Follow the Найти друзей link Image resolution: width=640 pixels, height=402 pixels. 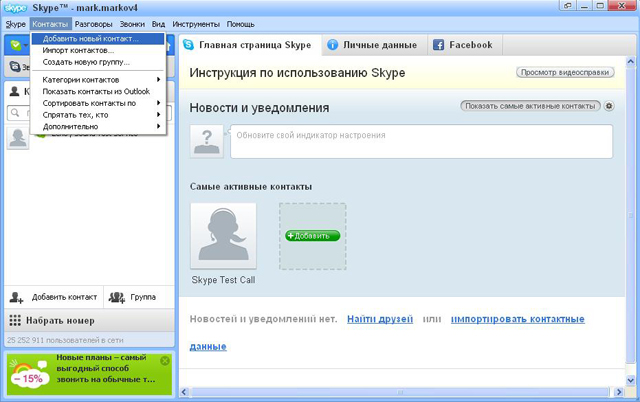(x=380, y=319)
